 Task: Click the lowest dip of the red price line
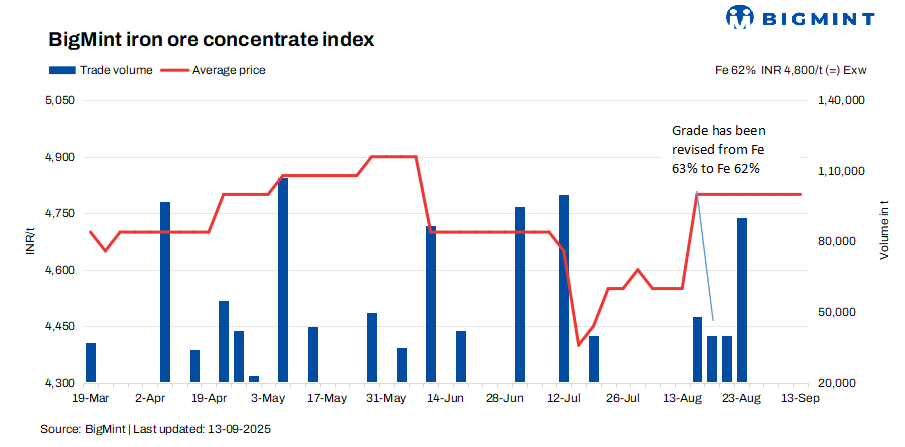click(578, 345)
